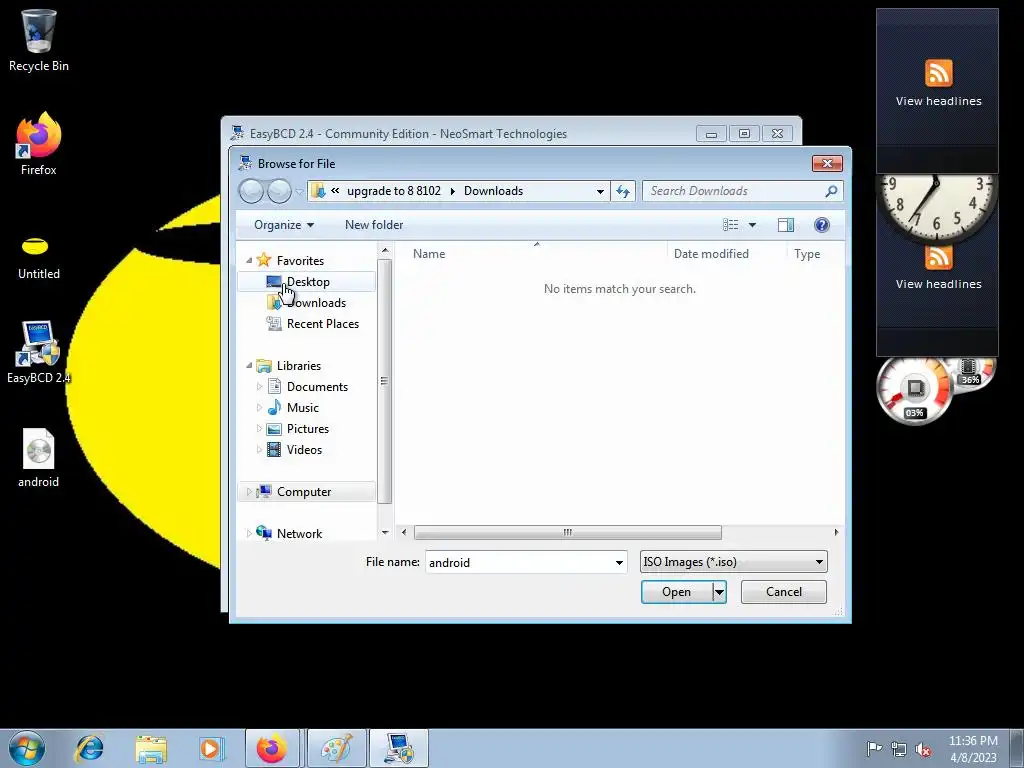Launch Internet Explorer from taskbar

point(89,748)
